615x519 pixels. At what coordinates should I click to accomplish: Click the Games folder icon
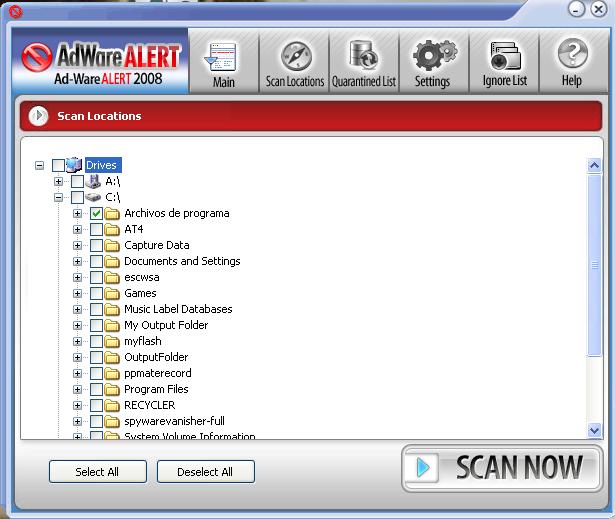pos(112,293)
